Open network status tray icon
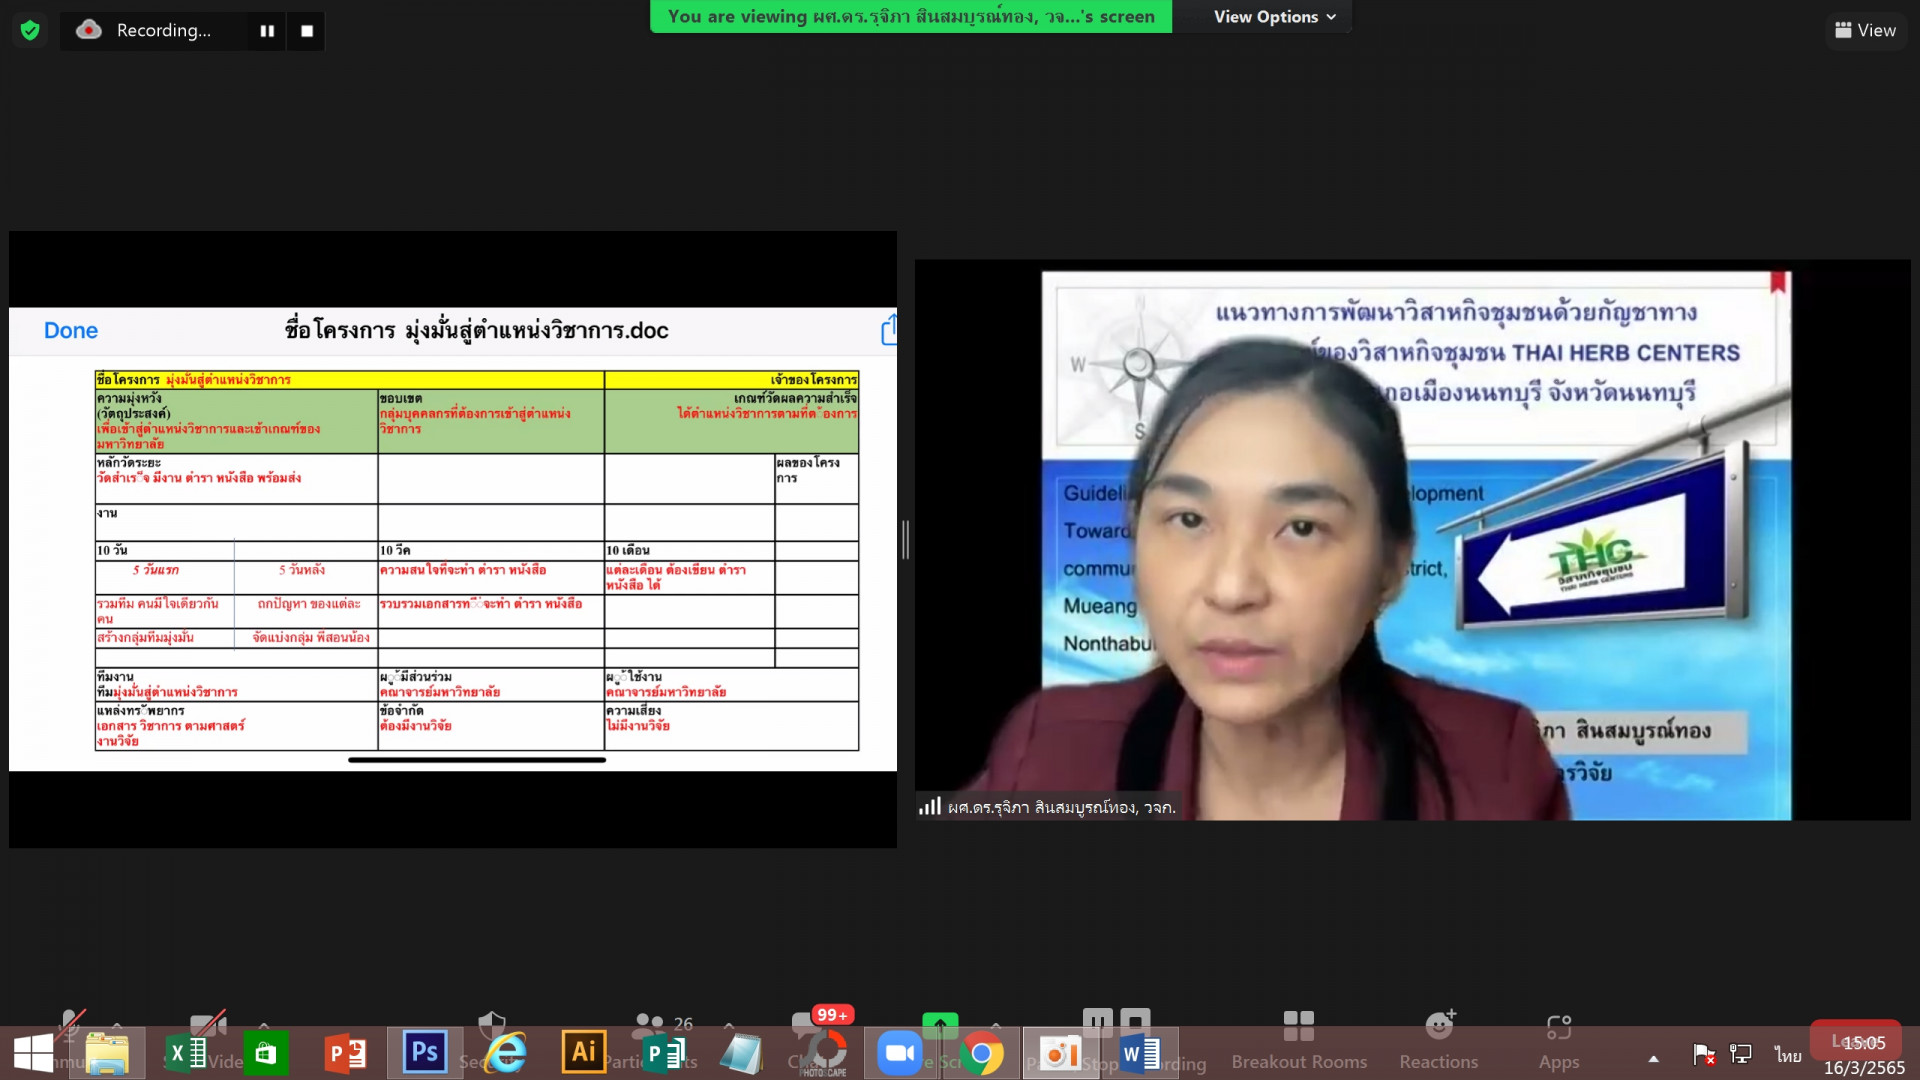 tap(1741, 1055)
